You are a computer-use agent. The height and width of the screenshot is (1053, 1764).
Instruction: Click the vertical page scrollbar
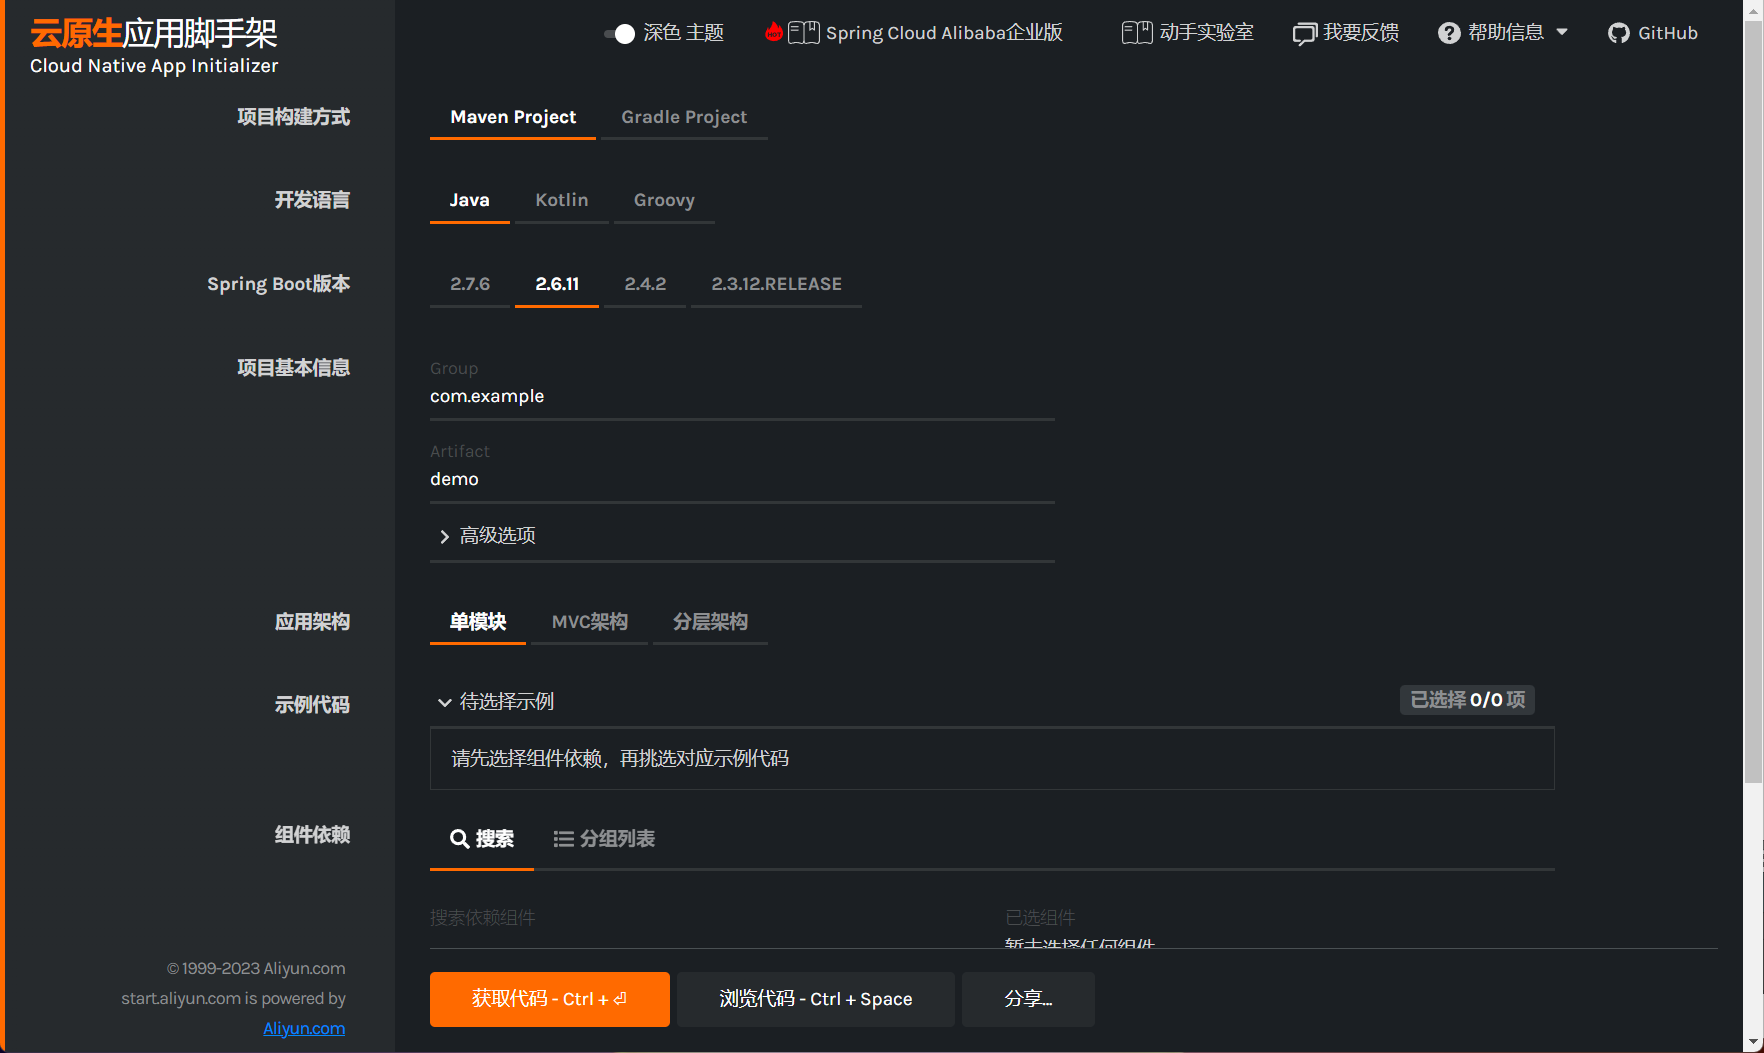point(1753,400)
